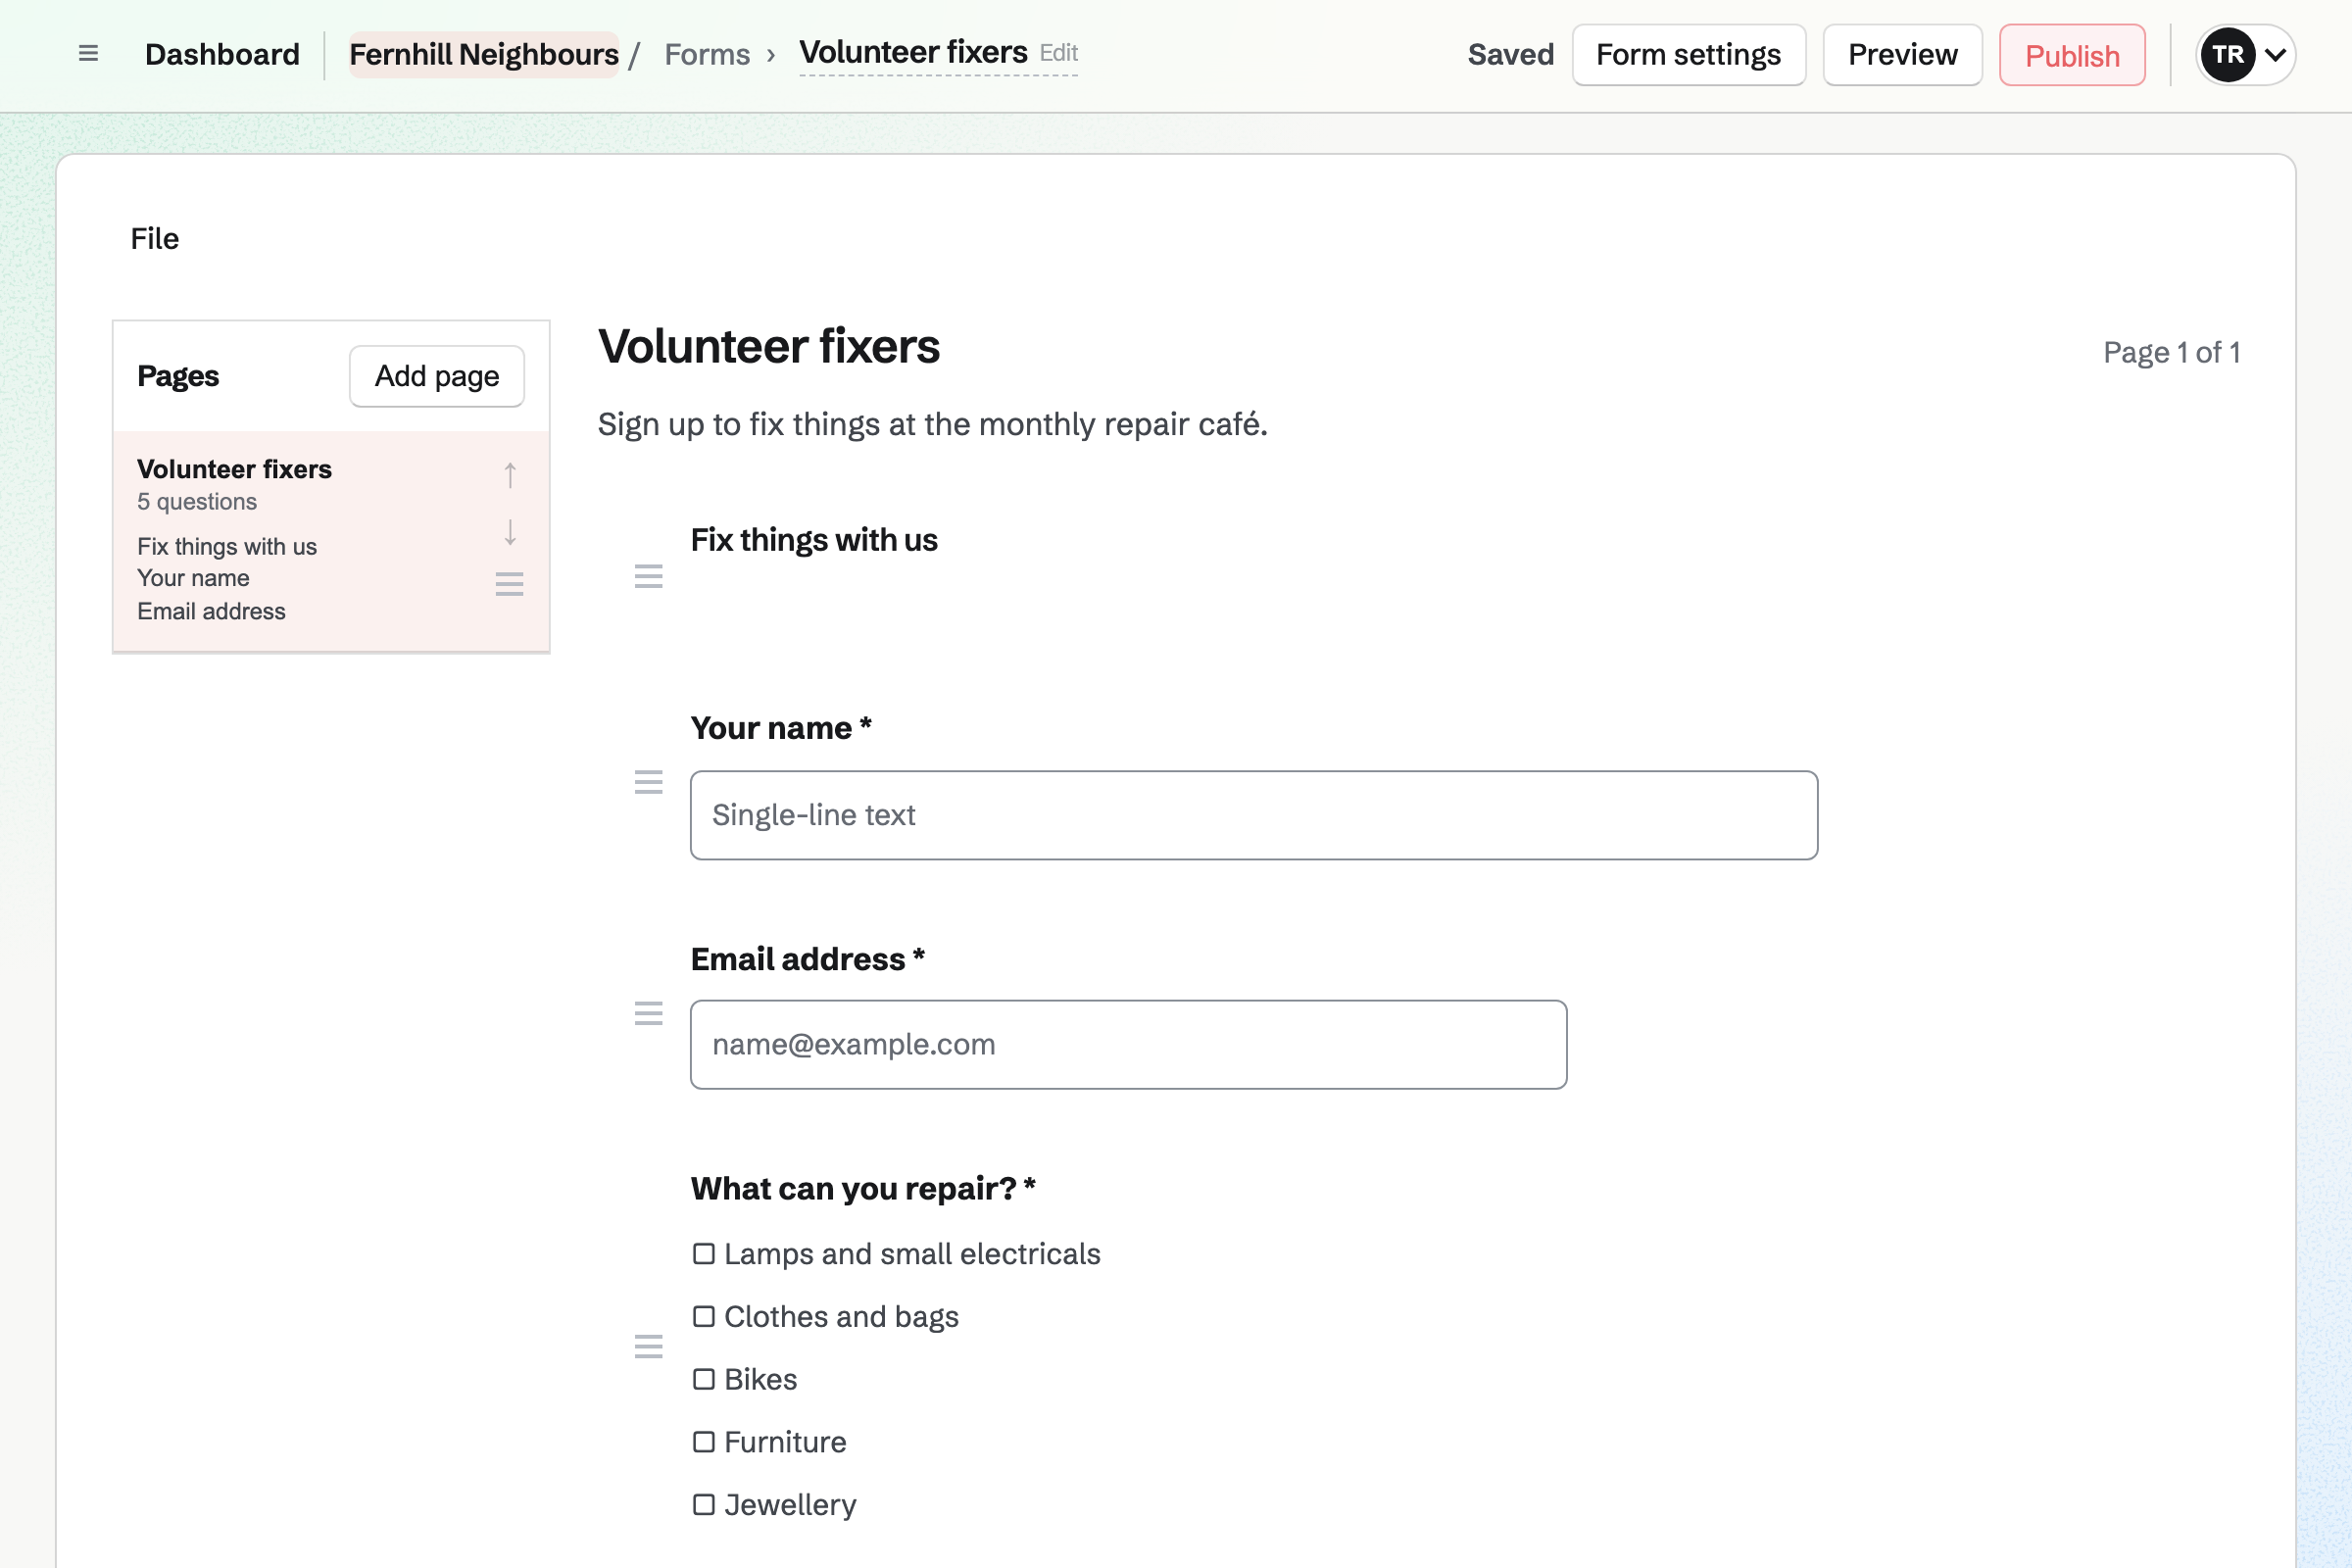Click into Email address input
Viewport: 2352px width, 1568px height.
pos(1128,1044)
